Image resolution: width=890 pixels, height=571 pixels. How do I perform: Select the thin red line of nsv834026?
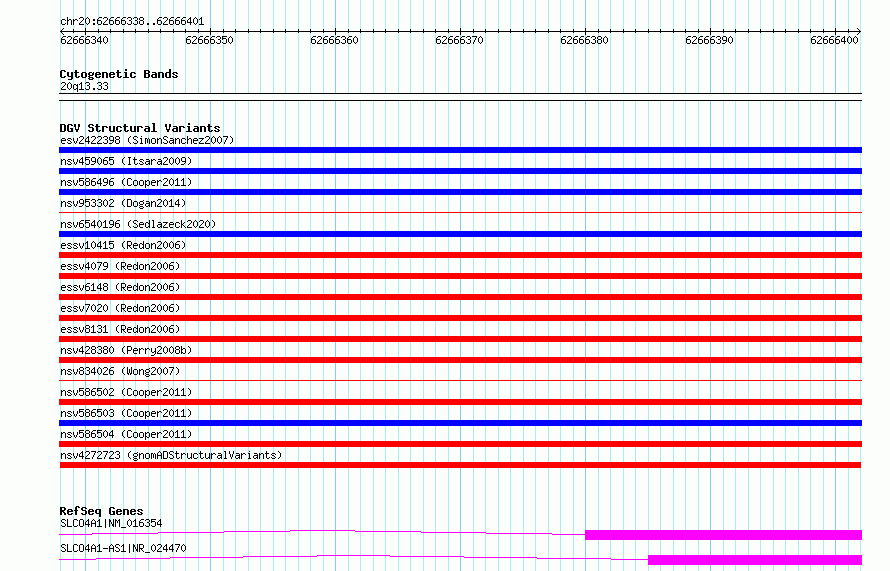pos(460,381)
